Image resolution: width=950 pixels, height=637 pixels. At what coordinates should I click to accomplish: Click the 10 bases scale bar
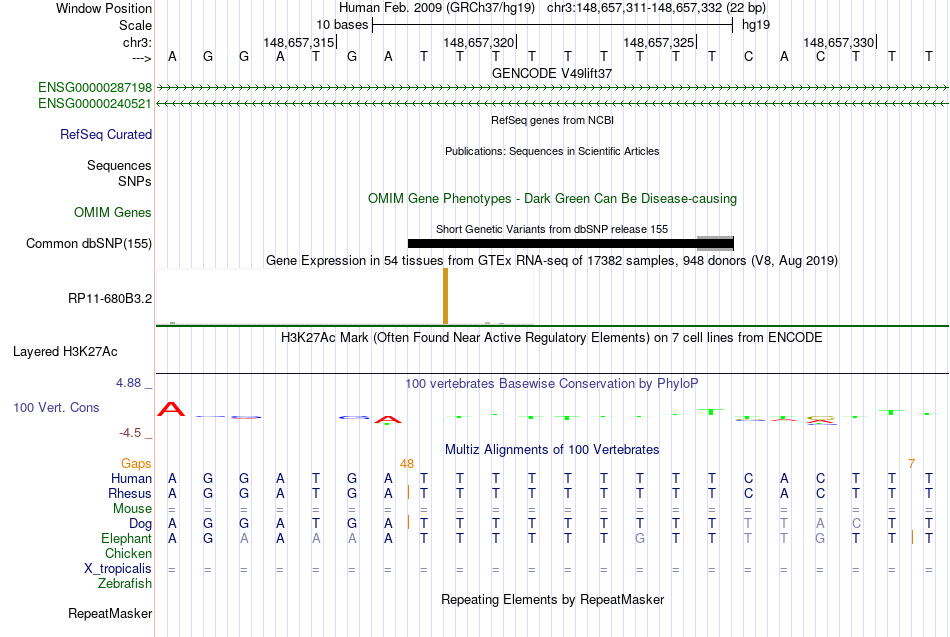coord(552,25)
